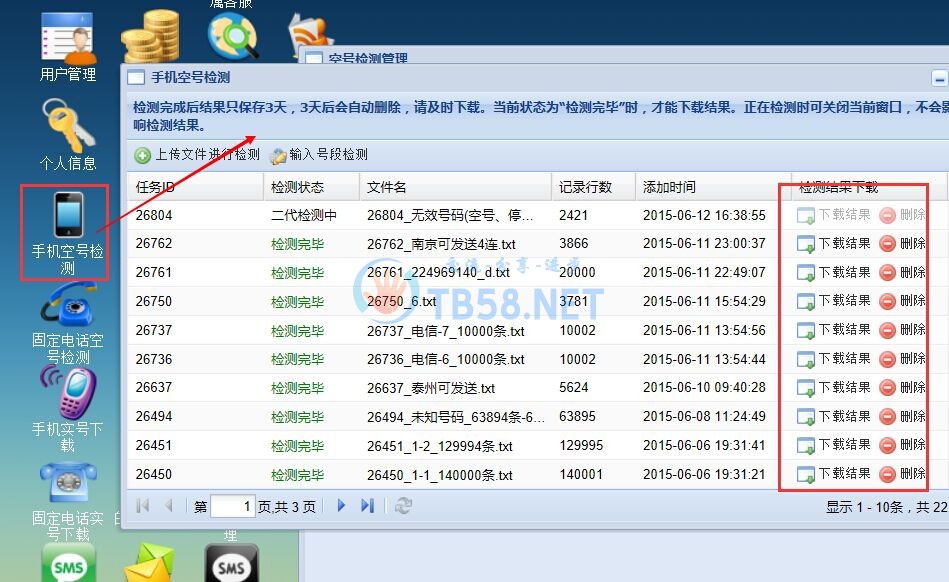Download results for task 26750
This screenshot has width=949, height=582.
click(833, 301)
